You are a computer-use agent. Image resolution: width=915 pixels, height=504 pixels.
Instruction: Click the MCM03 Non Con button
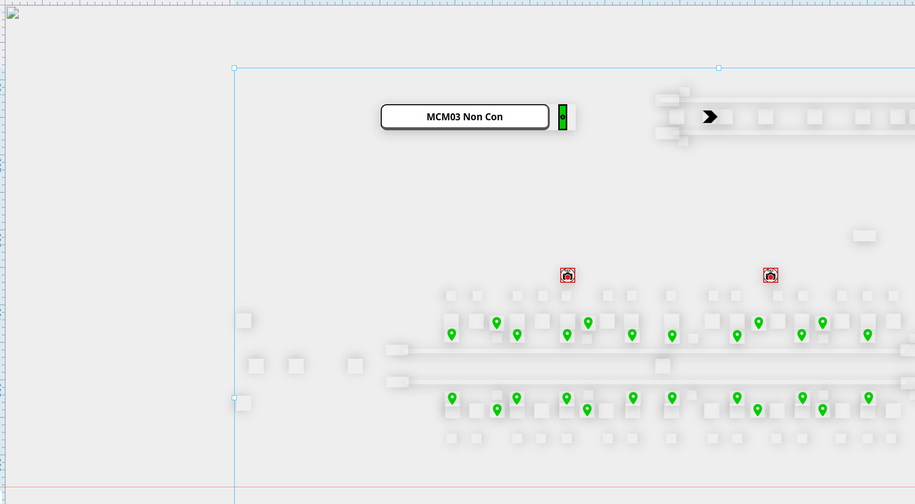(x=465, y=117)
